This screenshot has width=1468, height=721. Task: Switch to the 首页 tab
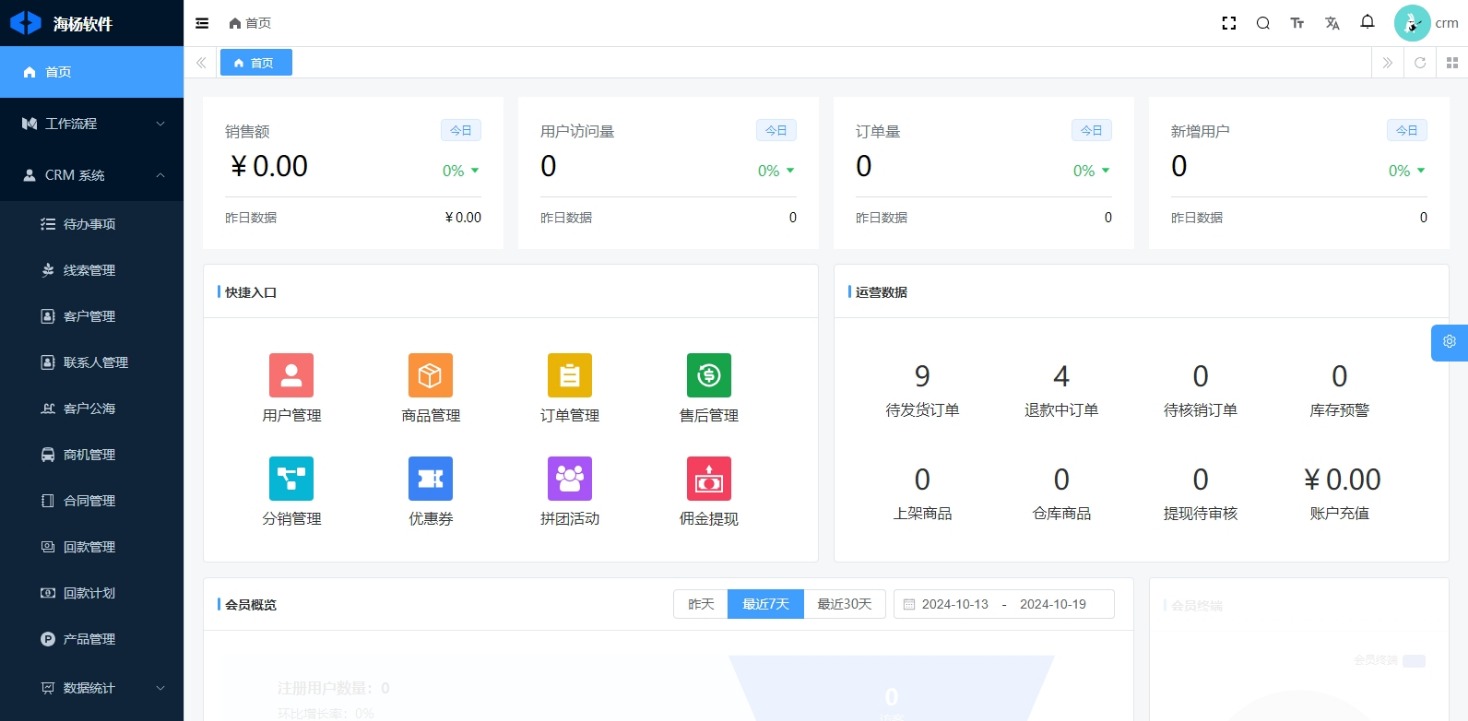click(256, 63)
